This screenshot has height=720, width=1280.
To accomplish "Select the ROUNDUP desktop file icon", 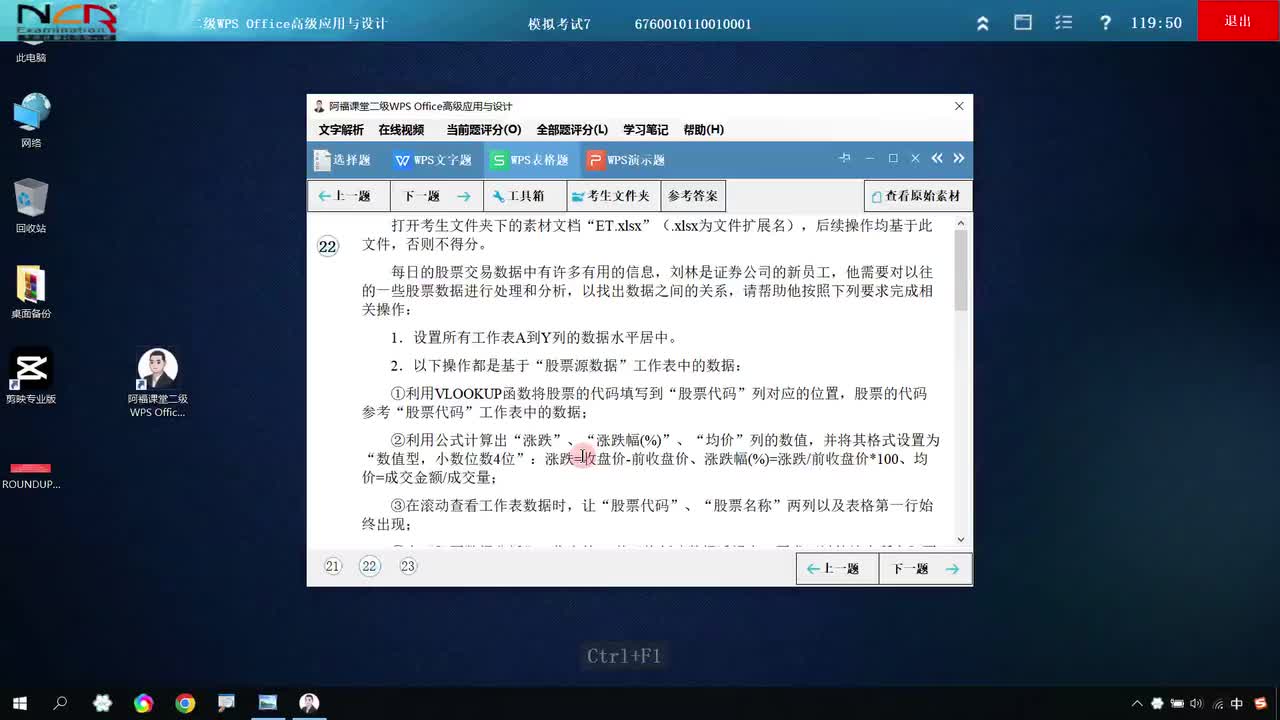I will 31,475.
